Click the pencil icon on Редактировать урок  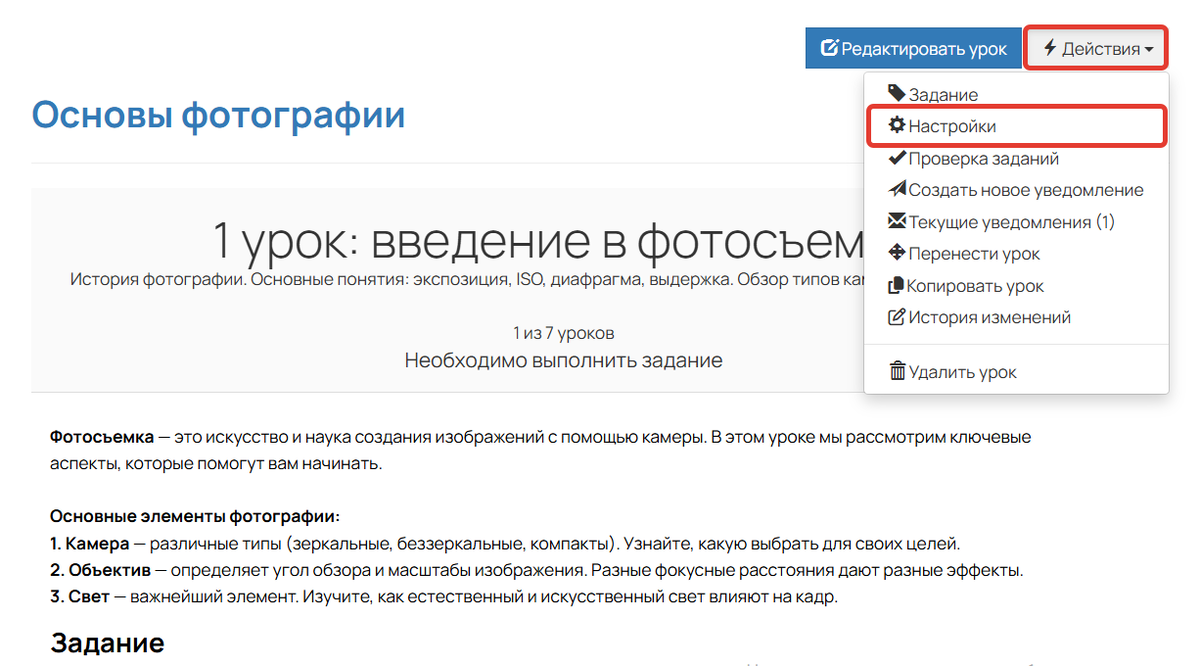point(831,47)
